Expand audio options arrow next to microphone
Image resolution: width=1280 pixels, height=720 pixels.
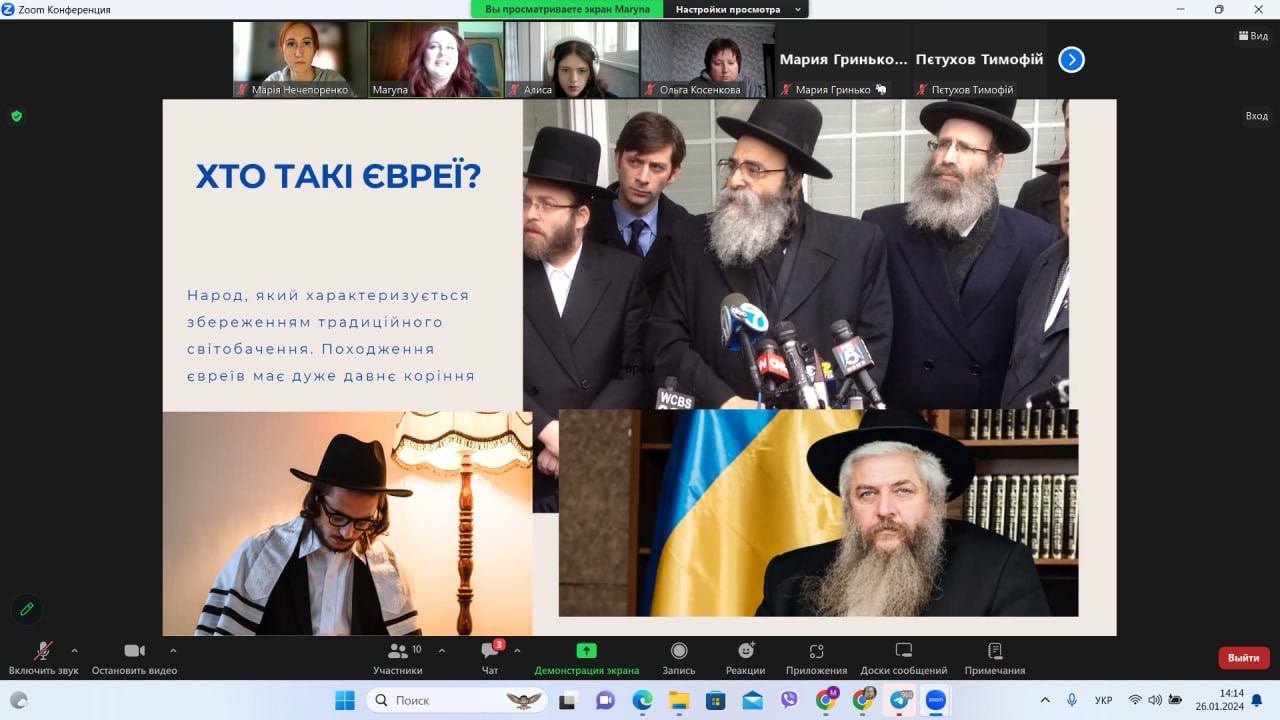coord(74,650)
